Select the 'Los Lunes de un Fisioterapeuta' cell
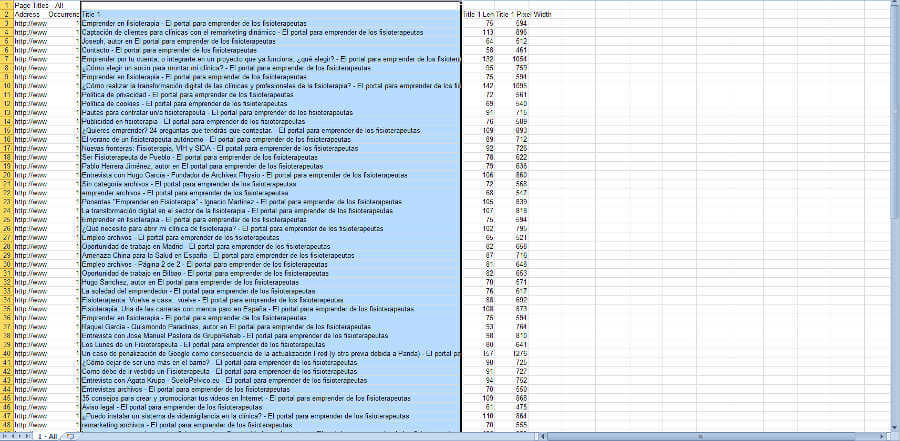Image resolution: width=900 pixels, height=441 pixels. [x=270, y=345]
